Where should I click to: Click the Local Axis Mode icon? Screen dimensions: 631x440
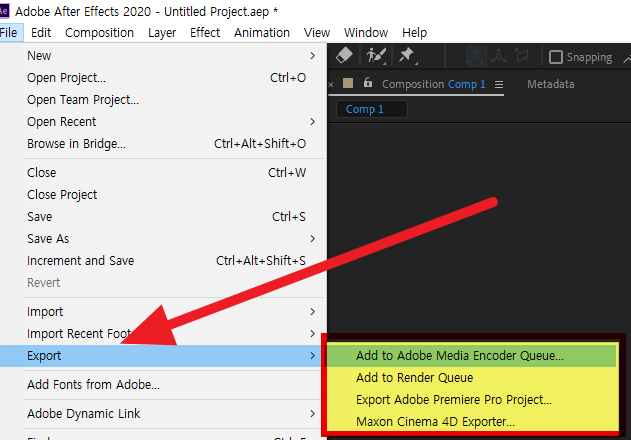tap(476, 56)
